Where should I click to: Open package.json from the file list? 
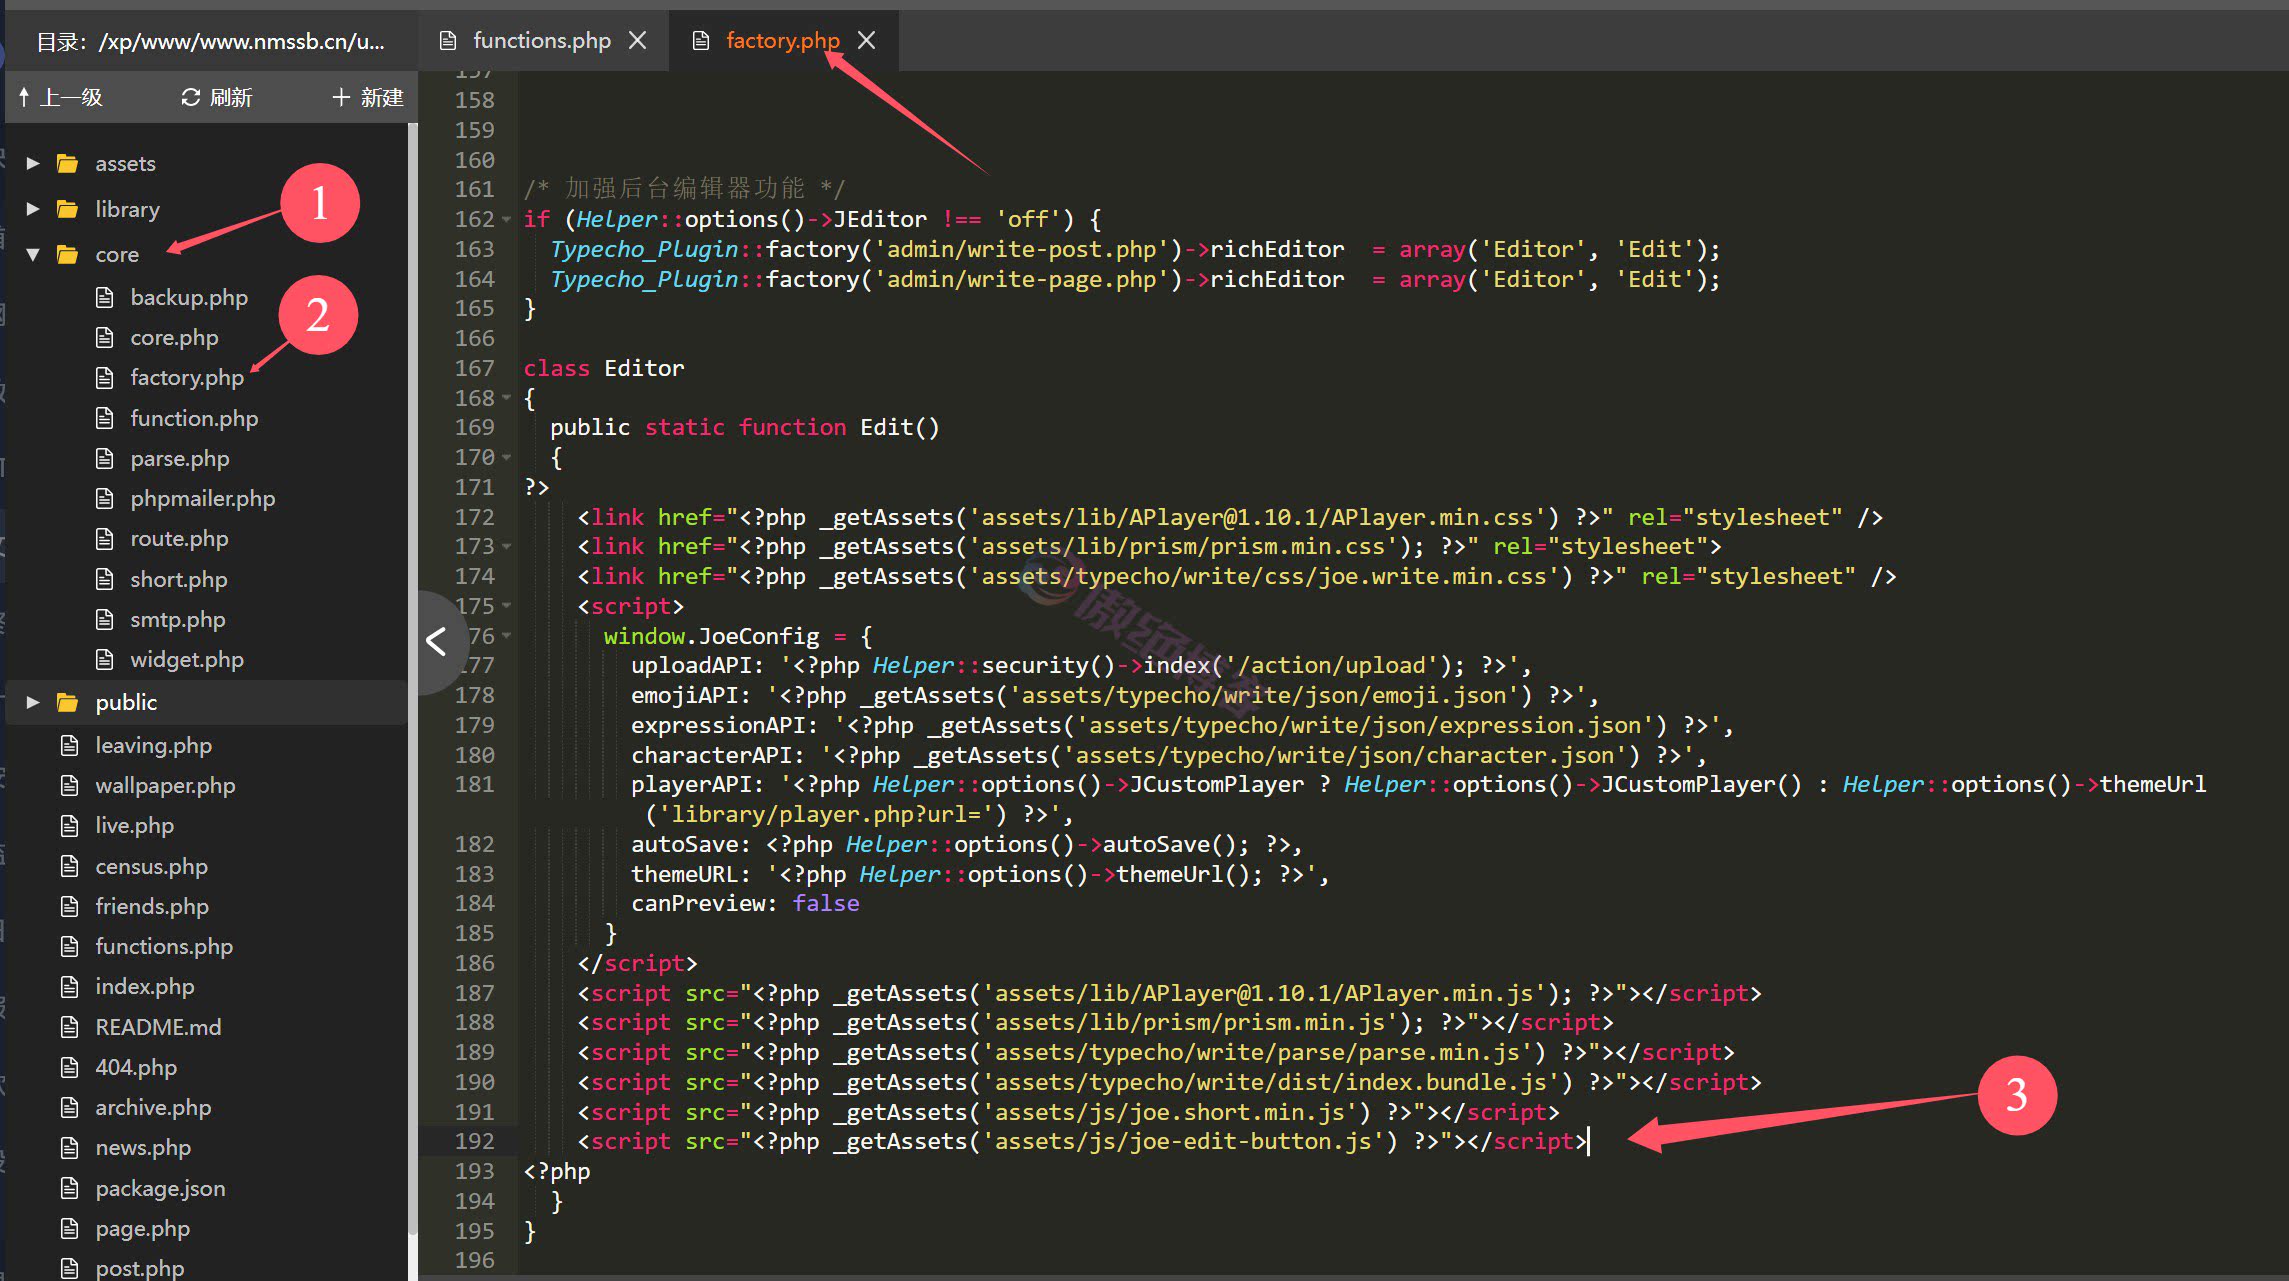point(160,1188)
